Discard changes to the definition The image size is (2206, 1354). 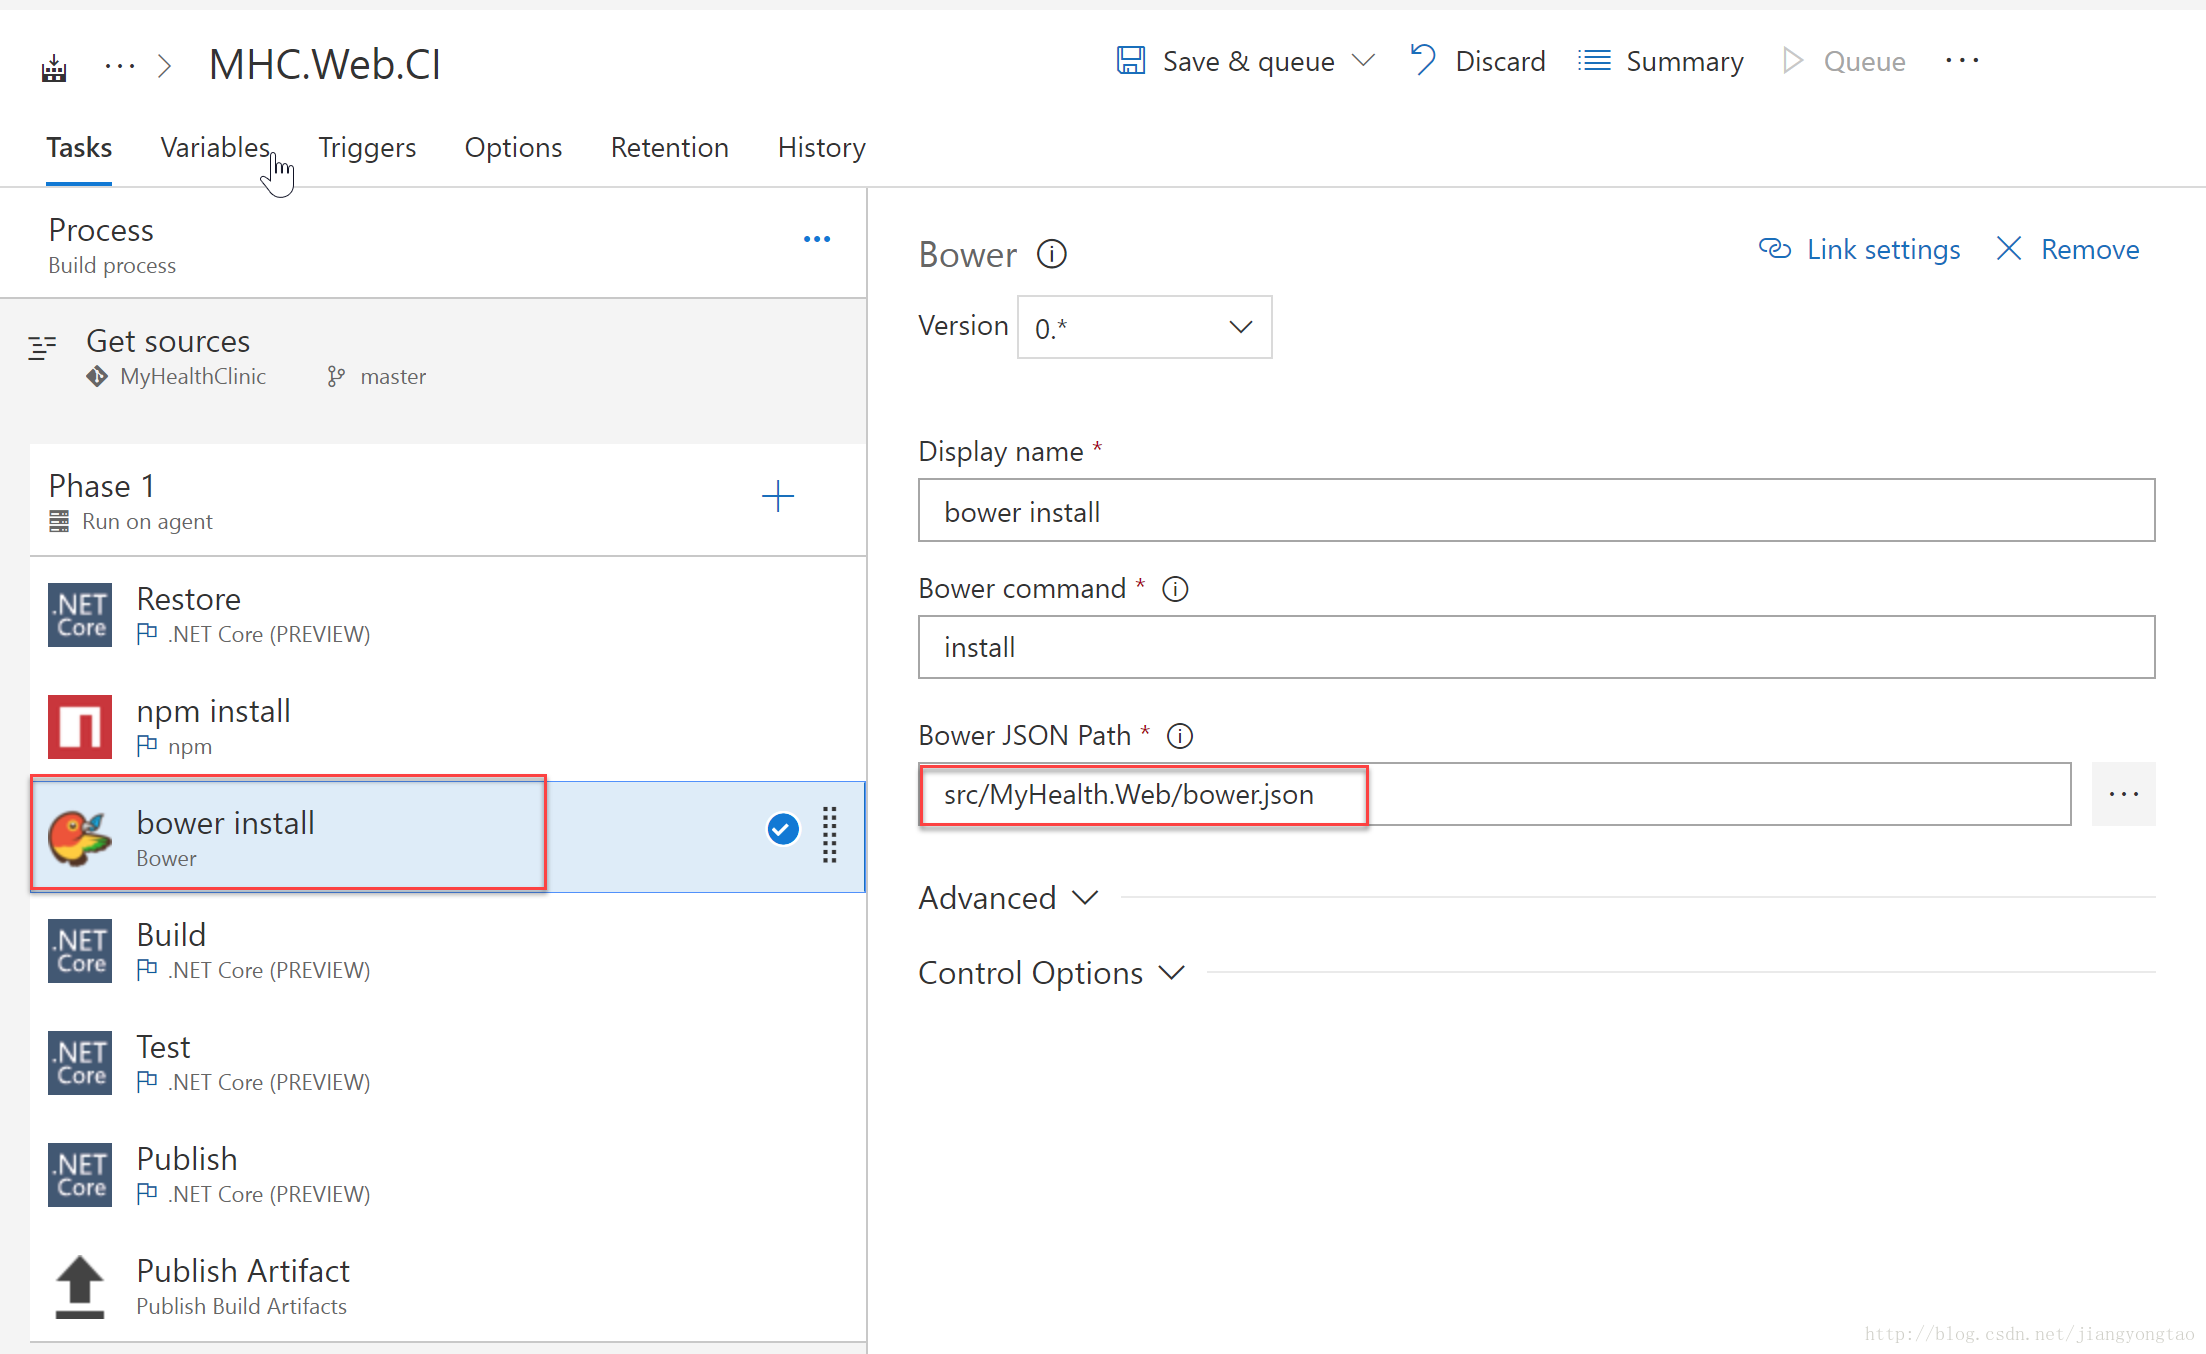pos(1478,61)
